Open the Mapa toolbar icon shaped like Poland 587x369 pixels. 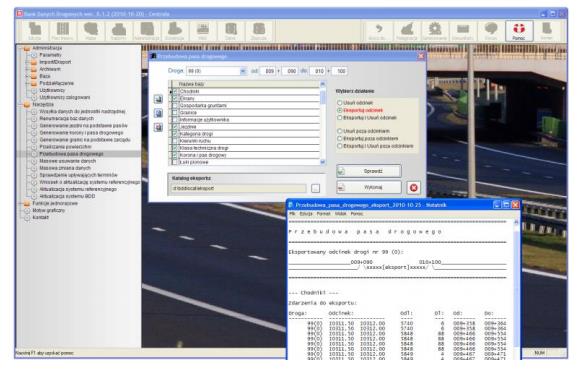[91, 31]
